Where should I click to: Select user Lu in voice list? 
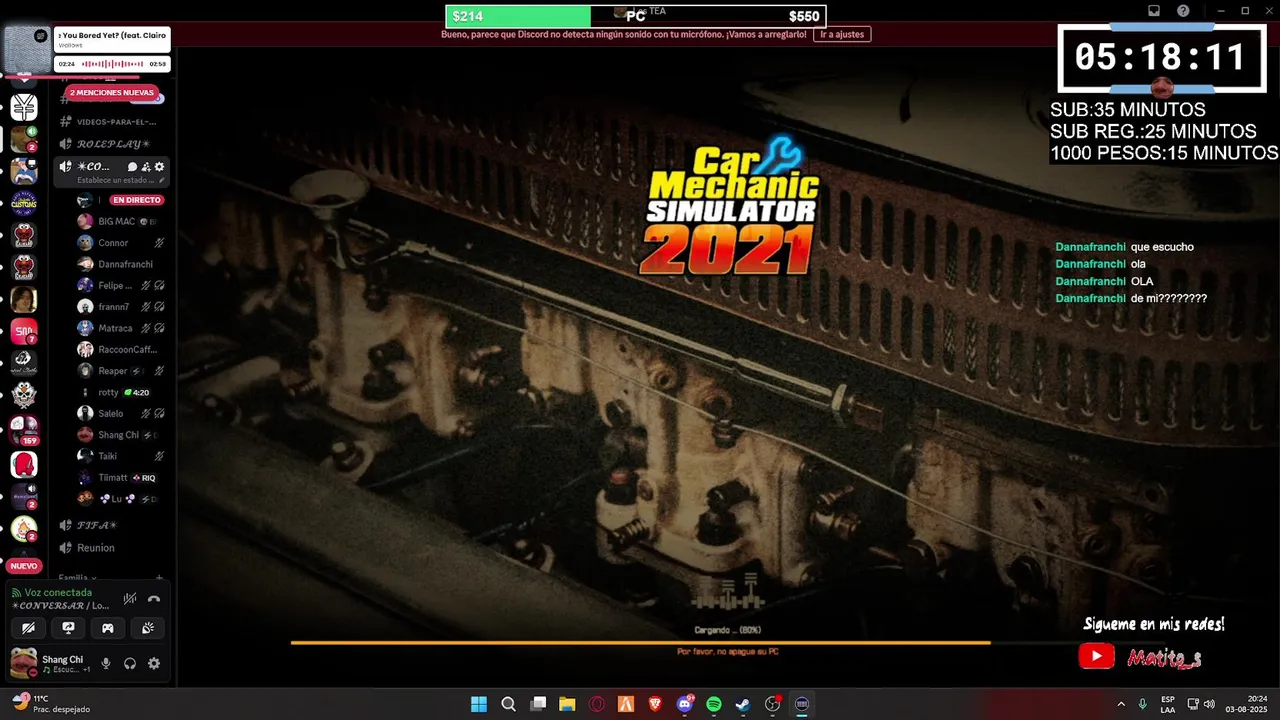pyautogui.click(x=122, y=498)
